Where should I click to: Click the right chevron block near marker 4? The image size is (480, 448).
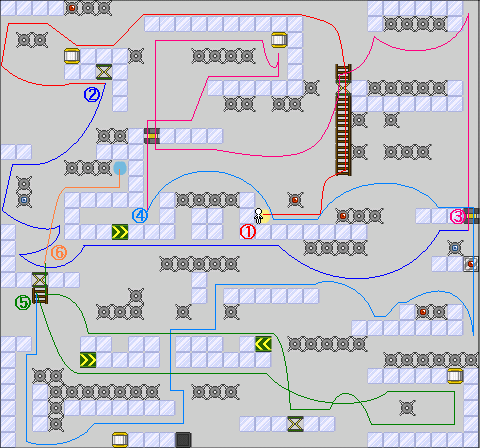tap(120, 232)
